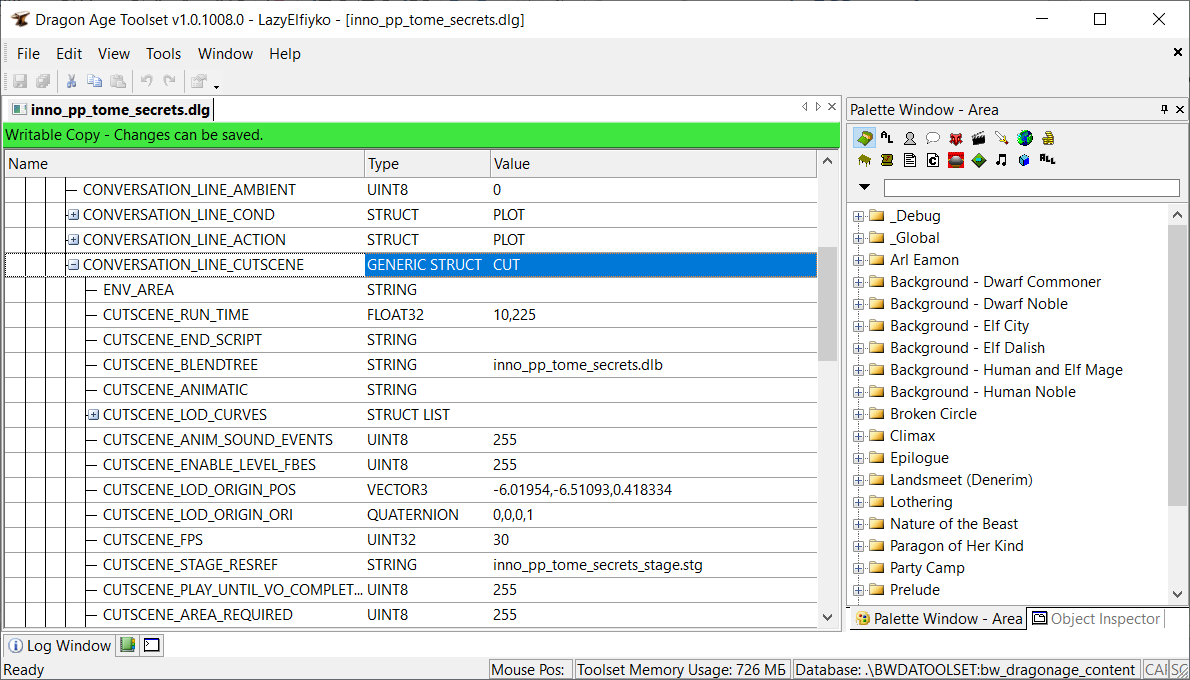1190x680 pixels.
Task: Click the gold coins merchant palette icon
Action: click(1048, 138)
